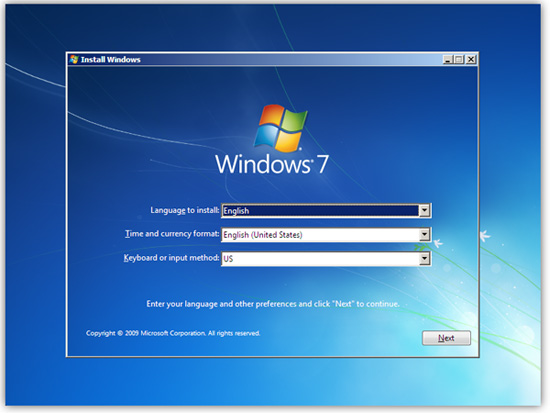Click the 'Install Windows' title text
This screenshot has height=413, width=550.
110,60
